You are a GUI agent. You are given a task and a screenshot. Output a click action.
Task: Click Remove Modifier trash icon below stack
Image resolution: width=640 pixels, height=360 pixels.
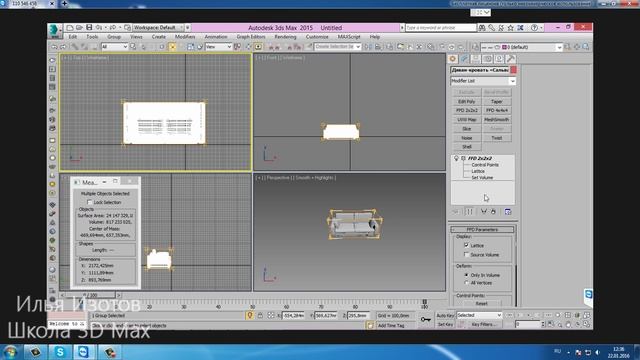tap(493, 211)
